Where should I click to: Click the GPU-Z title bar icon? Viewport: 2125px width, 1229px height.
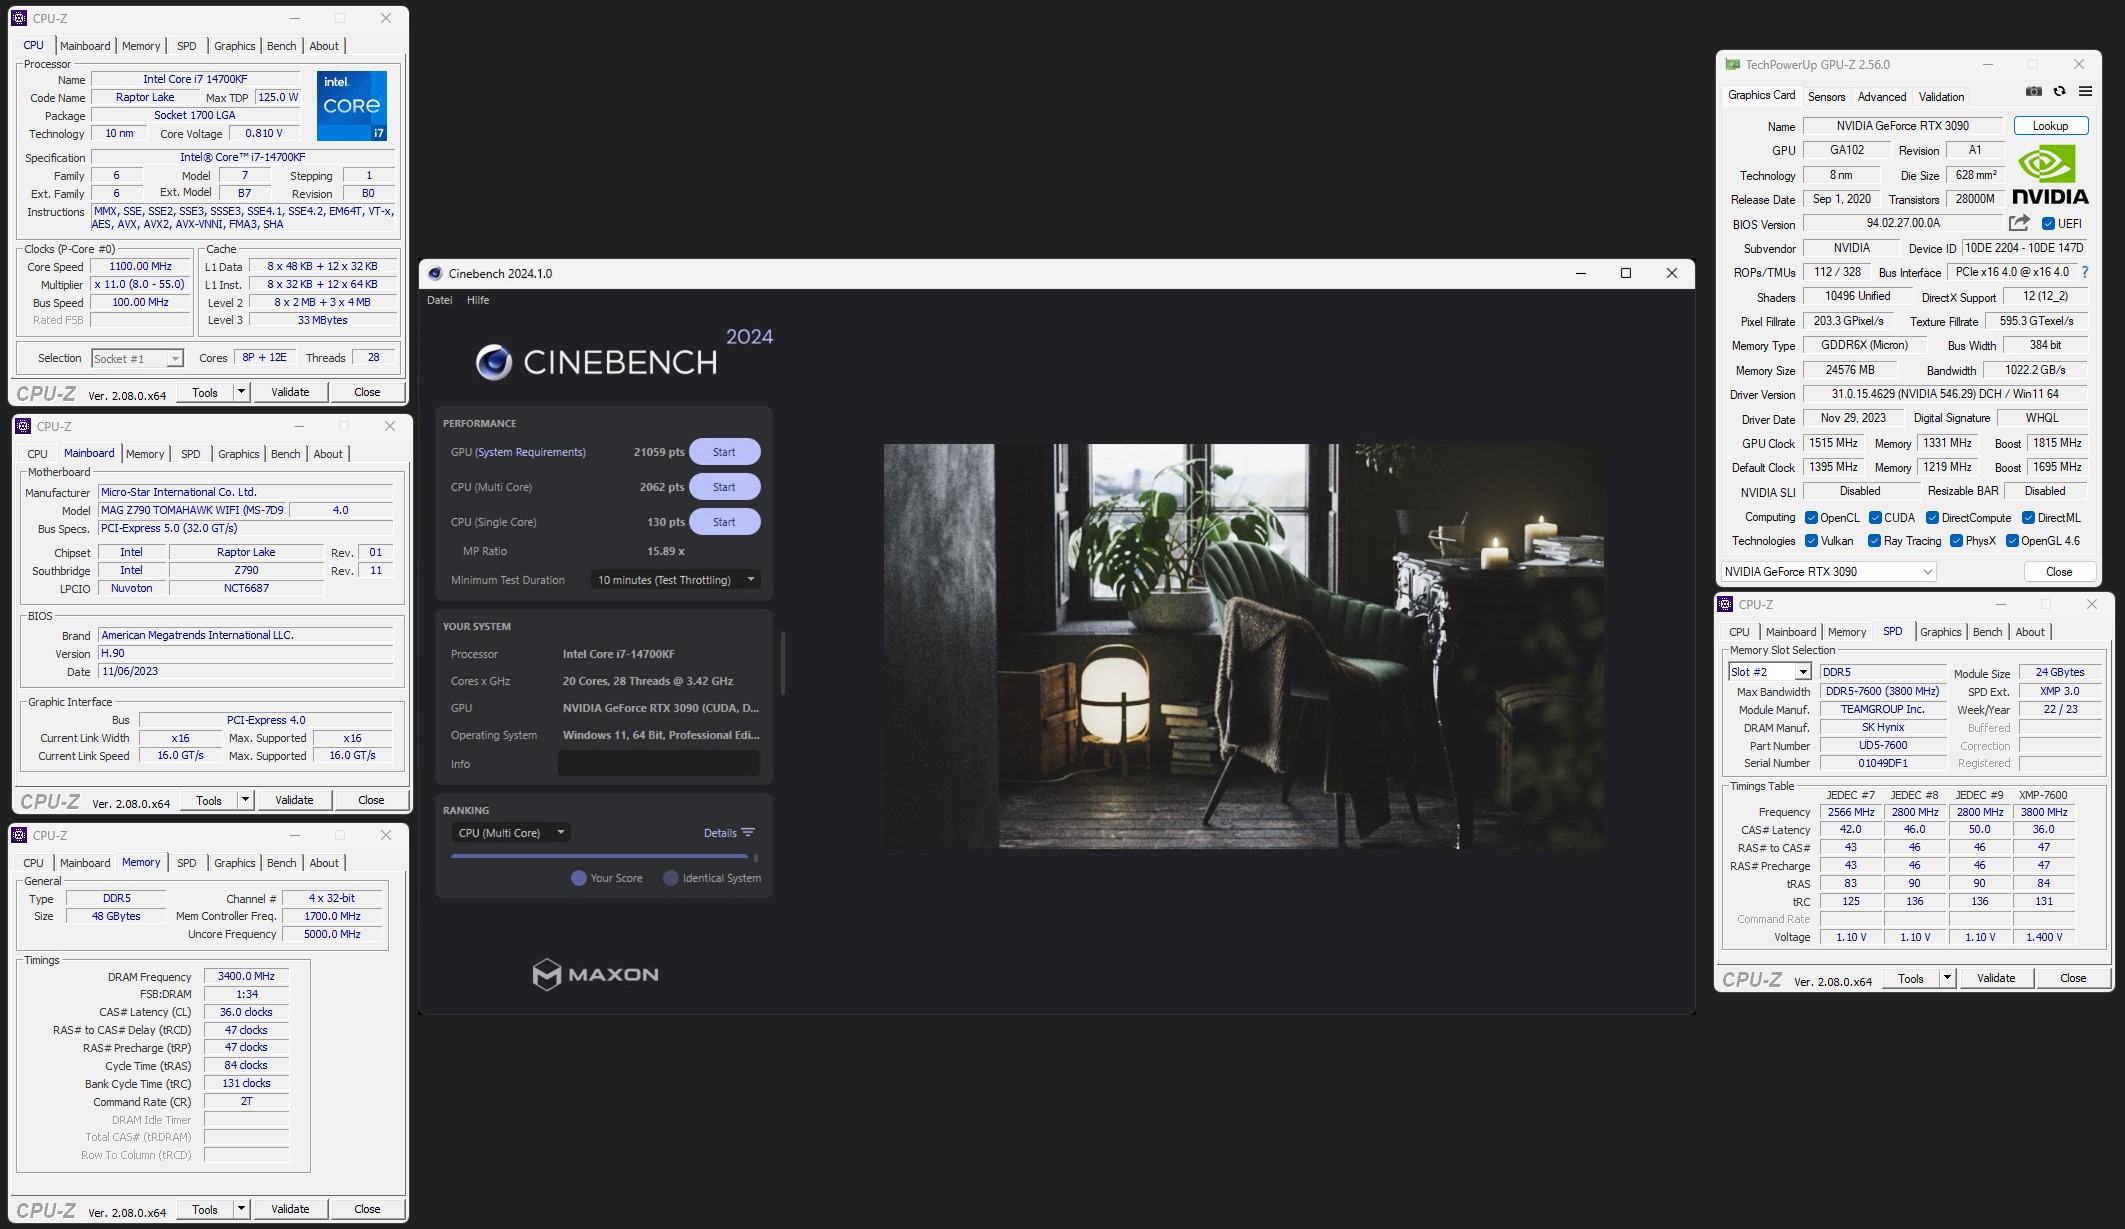point(1732,64)
